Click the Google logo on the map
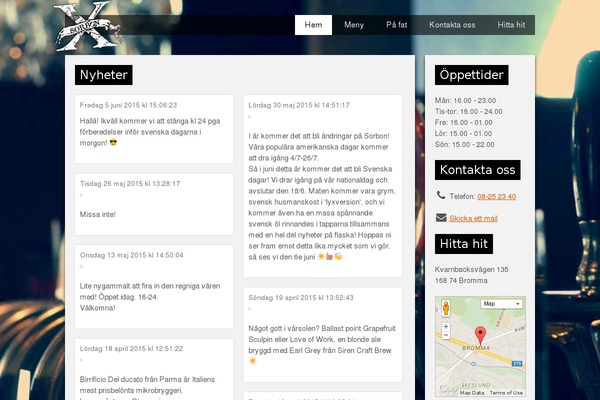 tap(448, 389)
